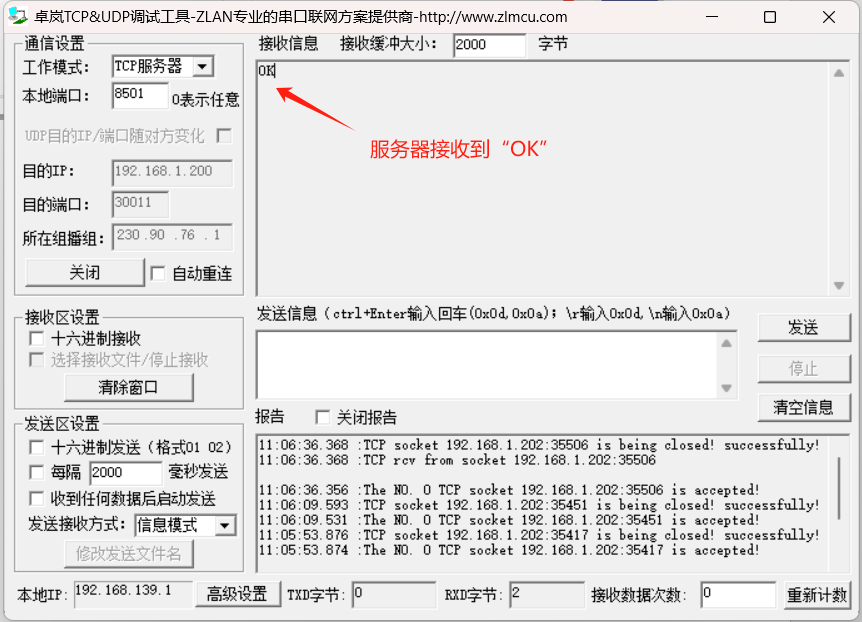This screenshot has height=622, width=862.
Task: Toggle the 关闭报告 checkbox
Action: coord(323,417)
